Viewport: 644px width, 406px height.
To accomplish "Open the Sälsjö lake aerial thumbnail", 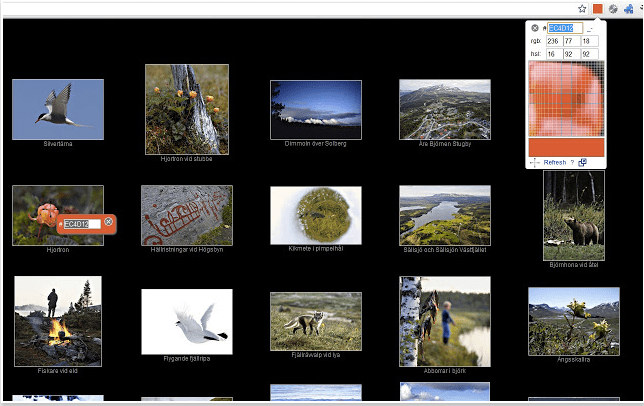I will pyautogui.click(x=445, y=215).
